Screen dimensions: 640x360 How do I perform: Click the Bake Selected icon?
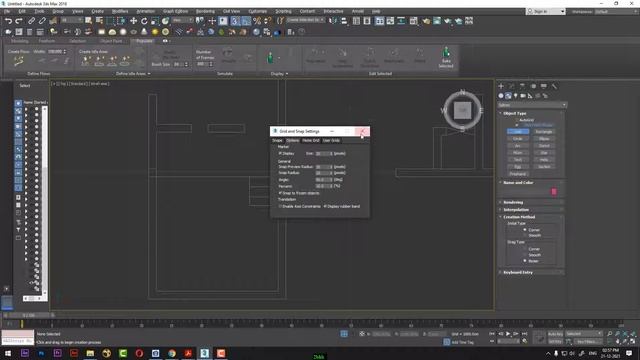pyautogui.click(x=446, y=57)
